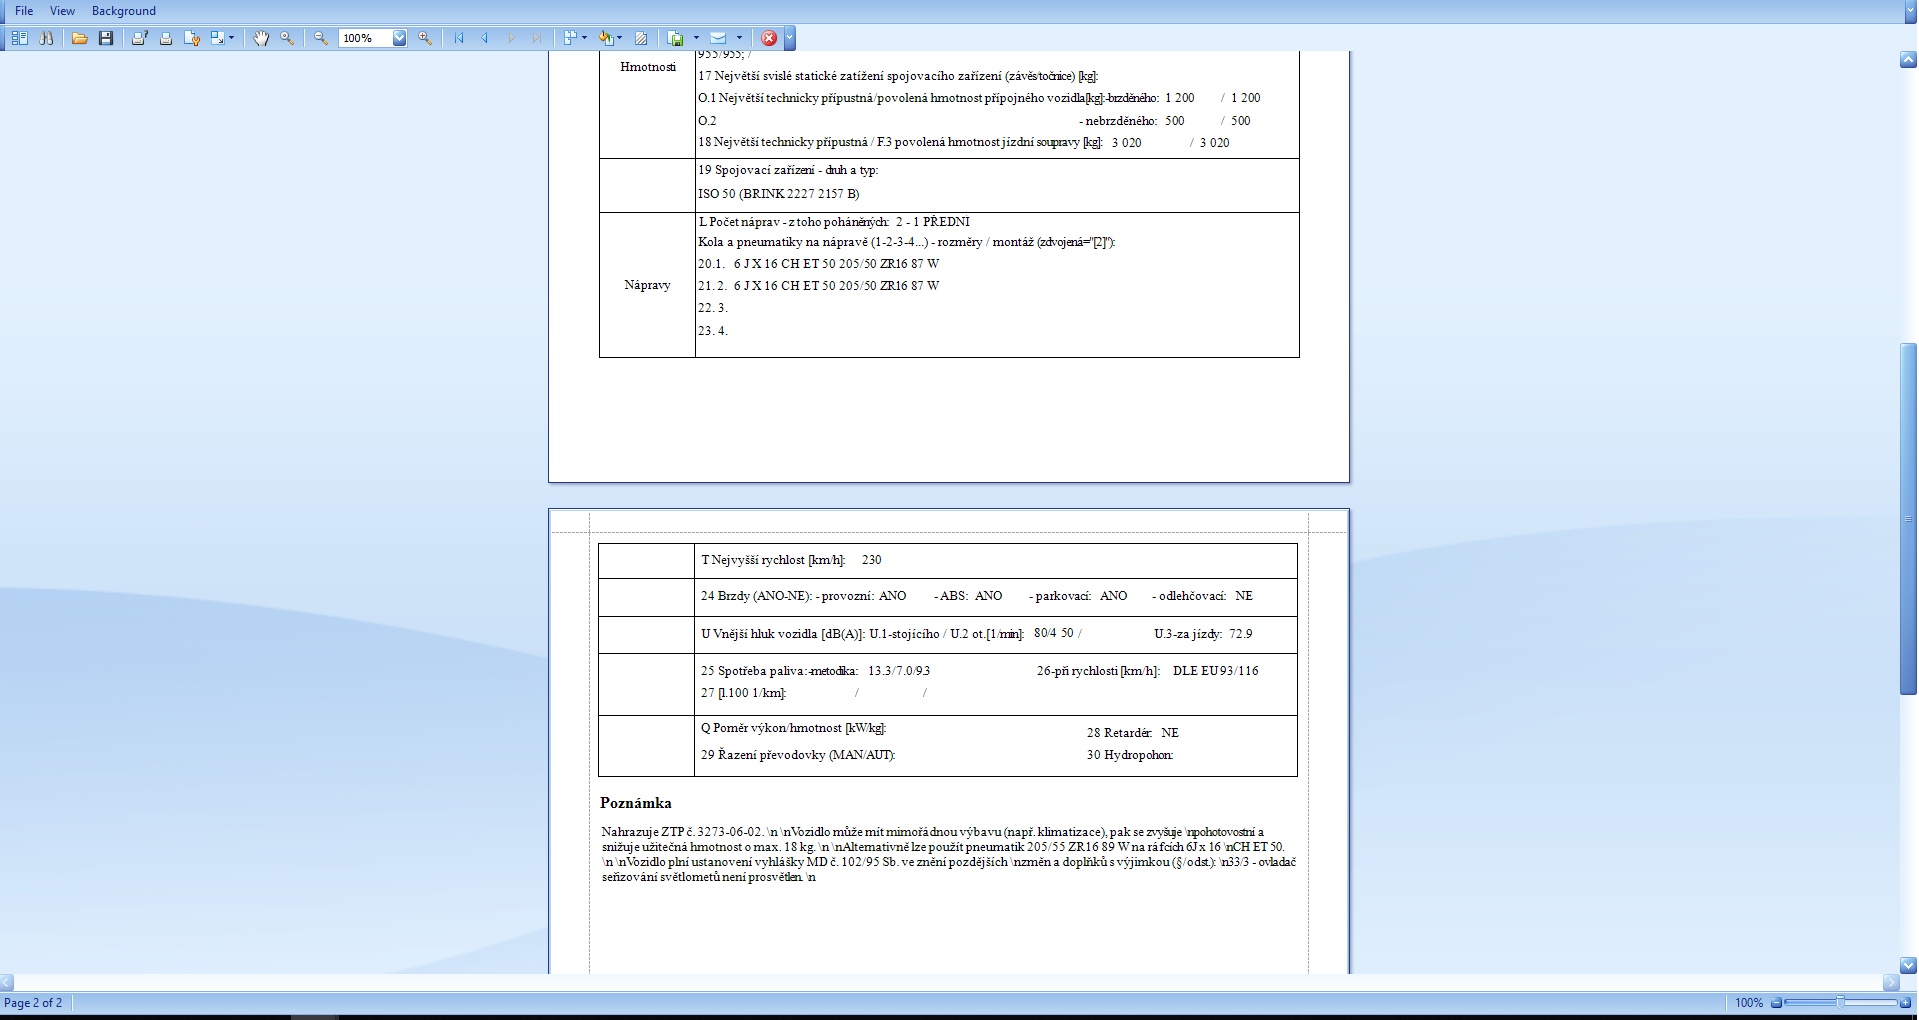
Task: Toggle the document map panel icon
Action: pos(20,38)
